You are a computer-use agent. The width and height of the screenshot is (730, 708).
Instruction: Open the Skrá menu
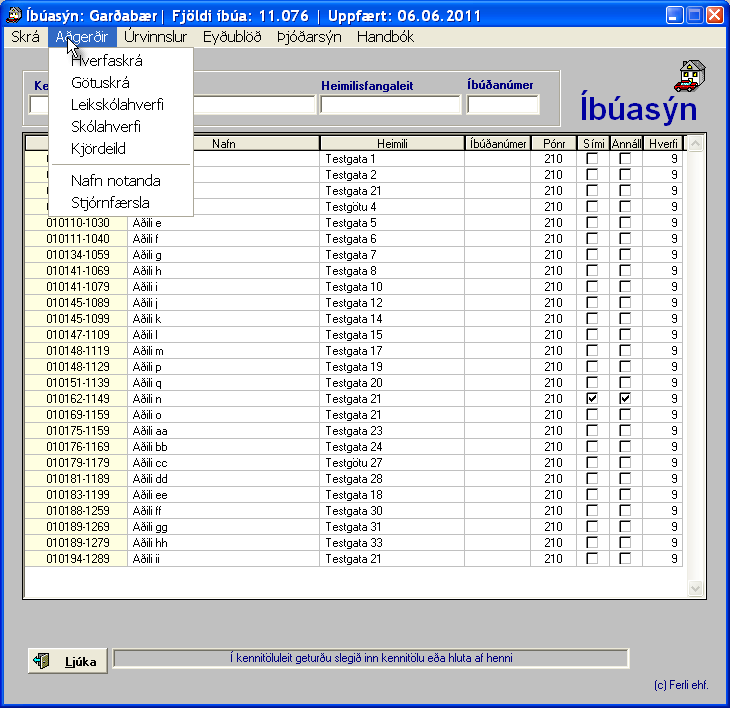point(25,37)
